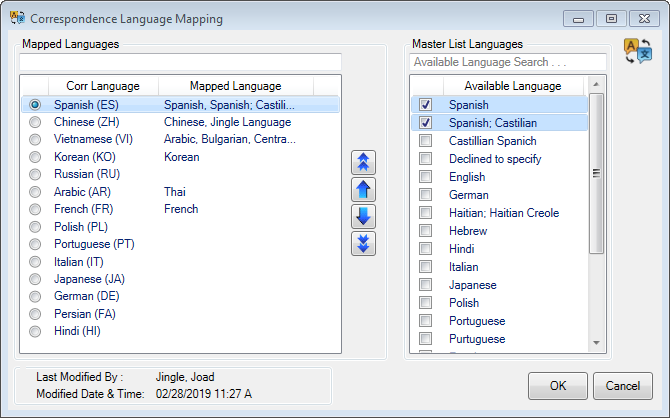Click the 'Jingle, Joad' modified-by name
Viewport: 670px width, 418px height.
point(185,377)
